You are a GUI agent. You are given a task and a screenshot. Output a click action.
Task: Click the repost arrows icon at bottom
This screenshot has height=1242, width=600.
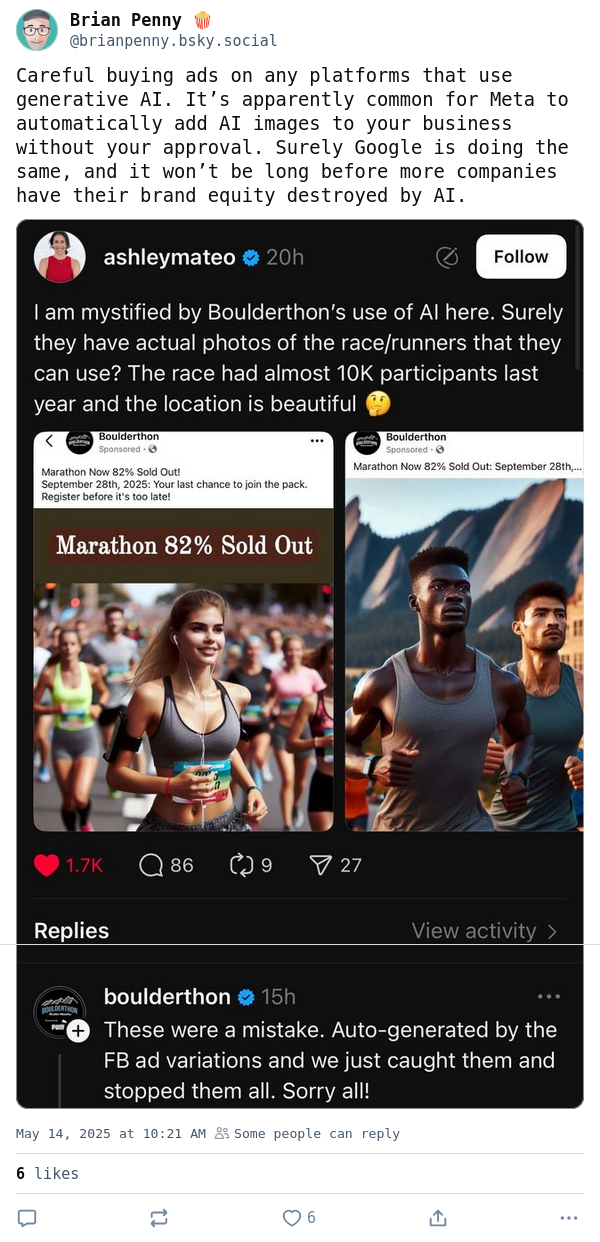pos(159,1218)
